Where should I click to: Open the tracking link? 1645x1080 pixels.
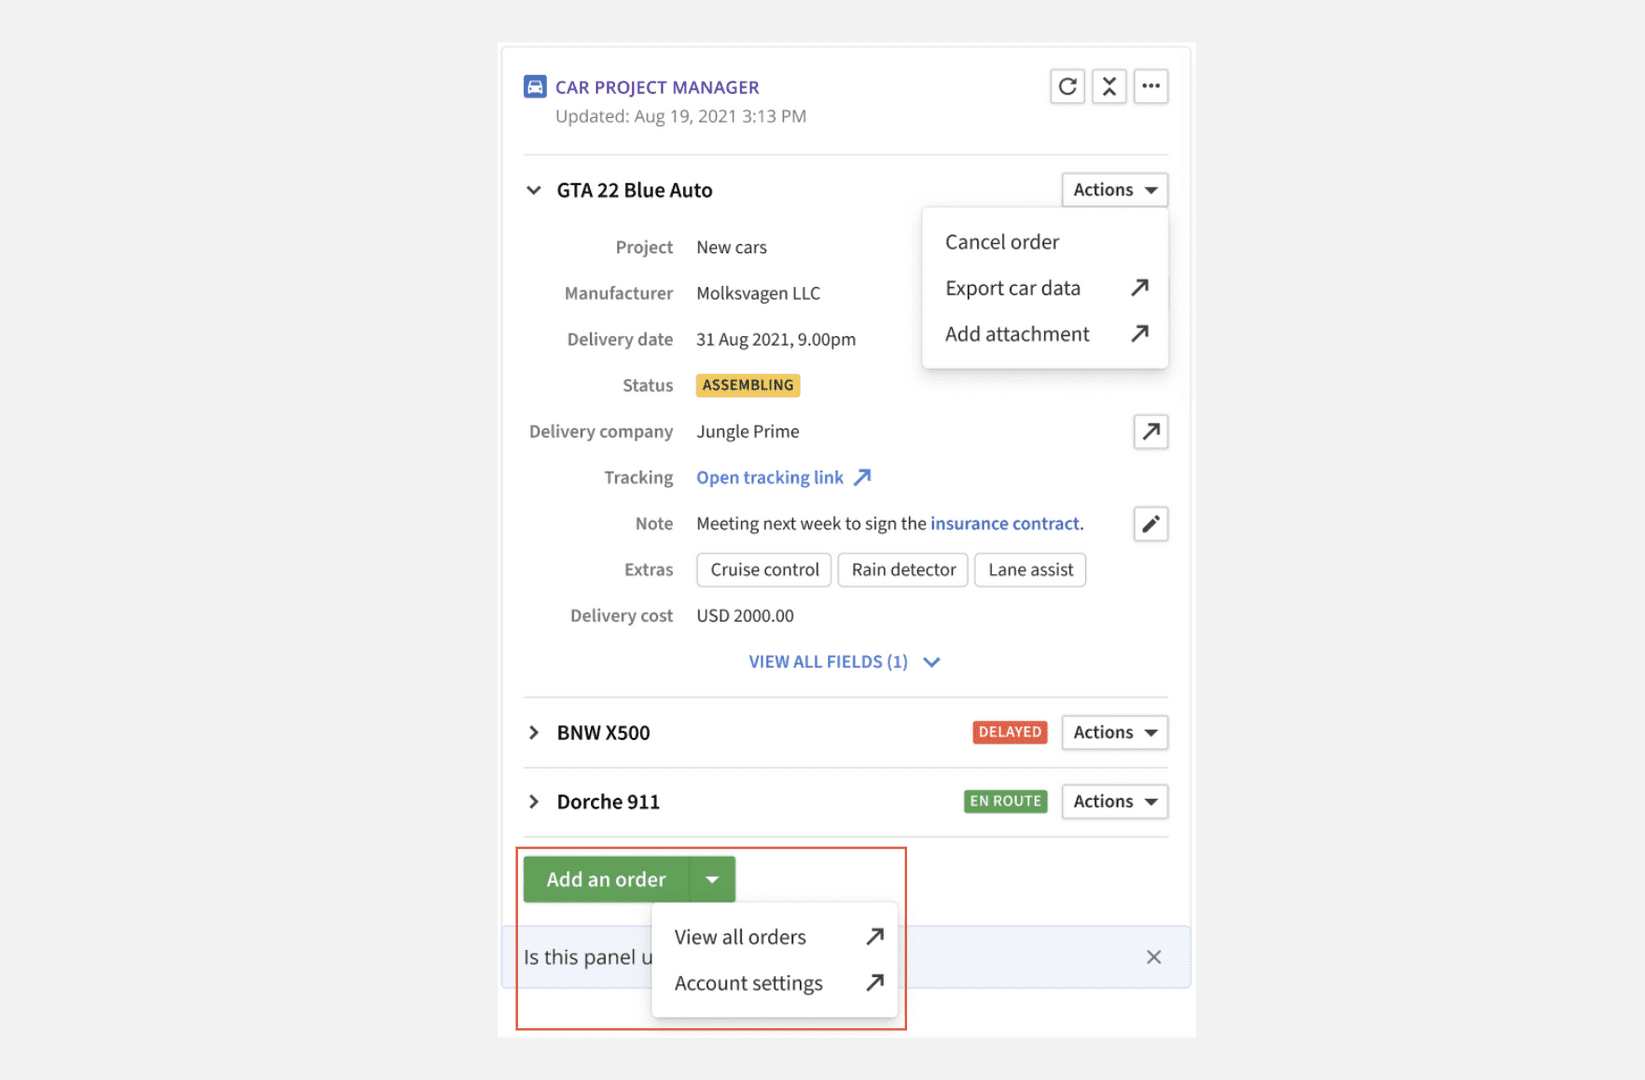[770, 478]
